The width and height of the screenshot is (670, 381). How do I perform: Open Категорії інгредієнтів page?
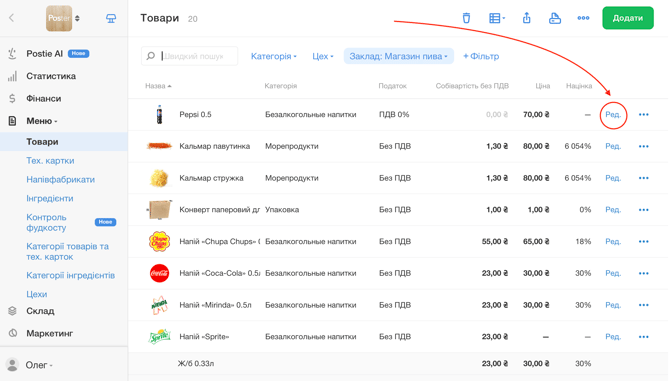71,275
